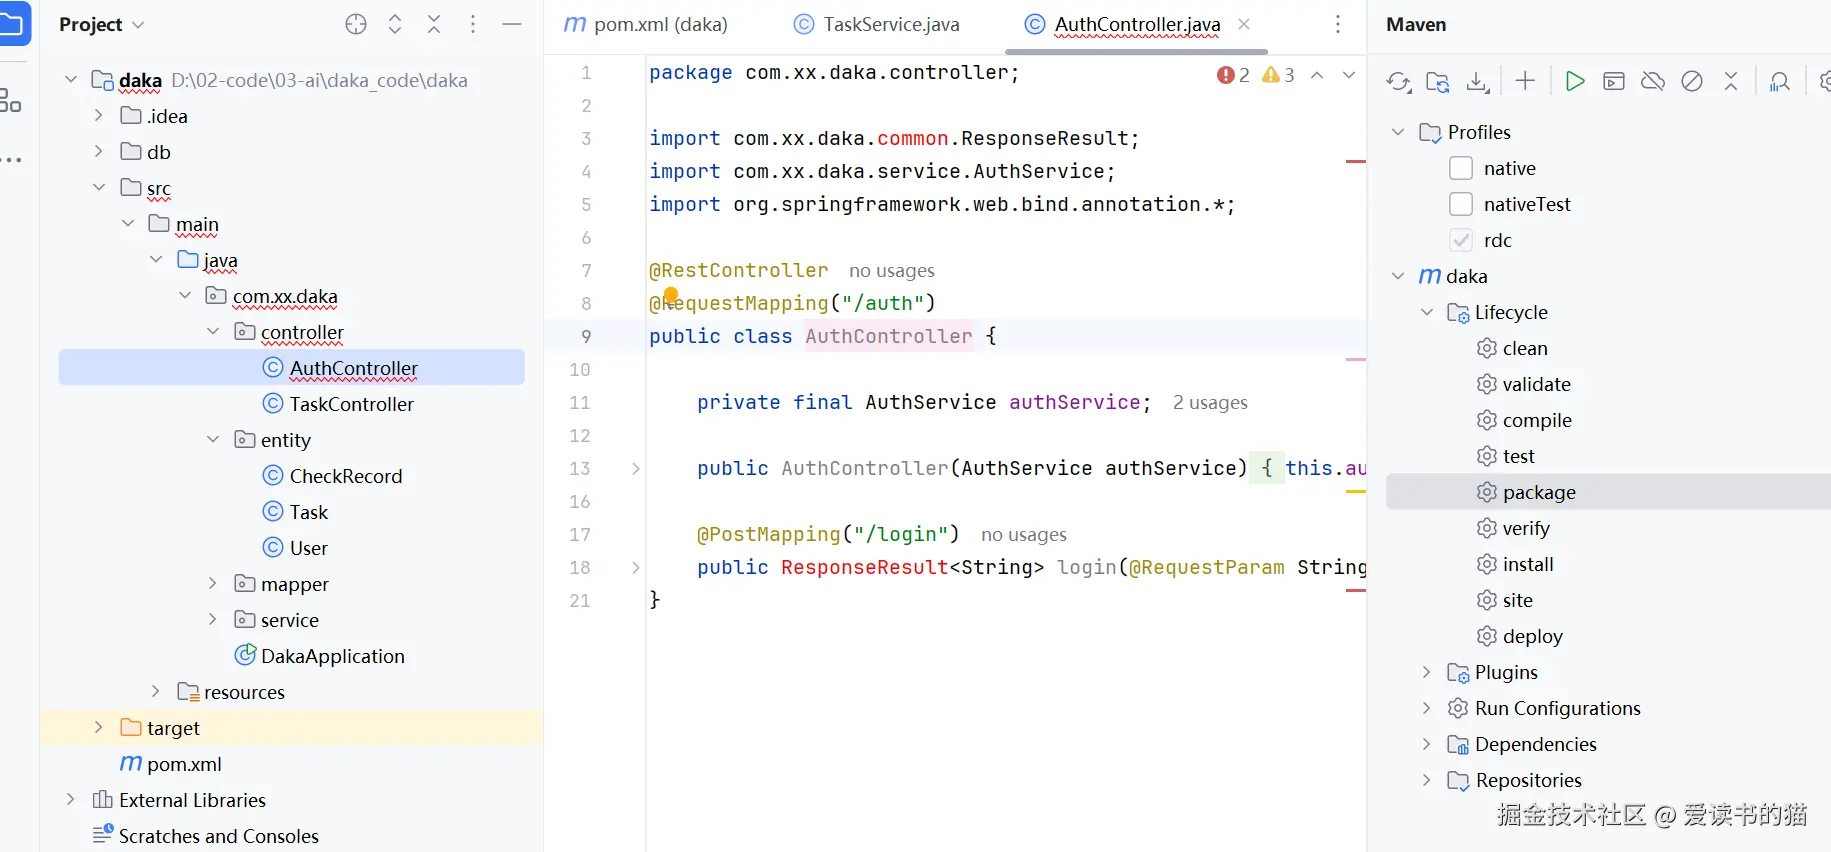
Task: Click the warnings count indicator in editor
Action: click(x=1279, y=75)
